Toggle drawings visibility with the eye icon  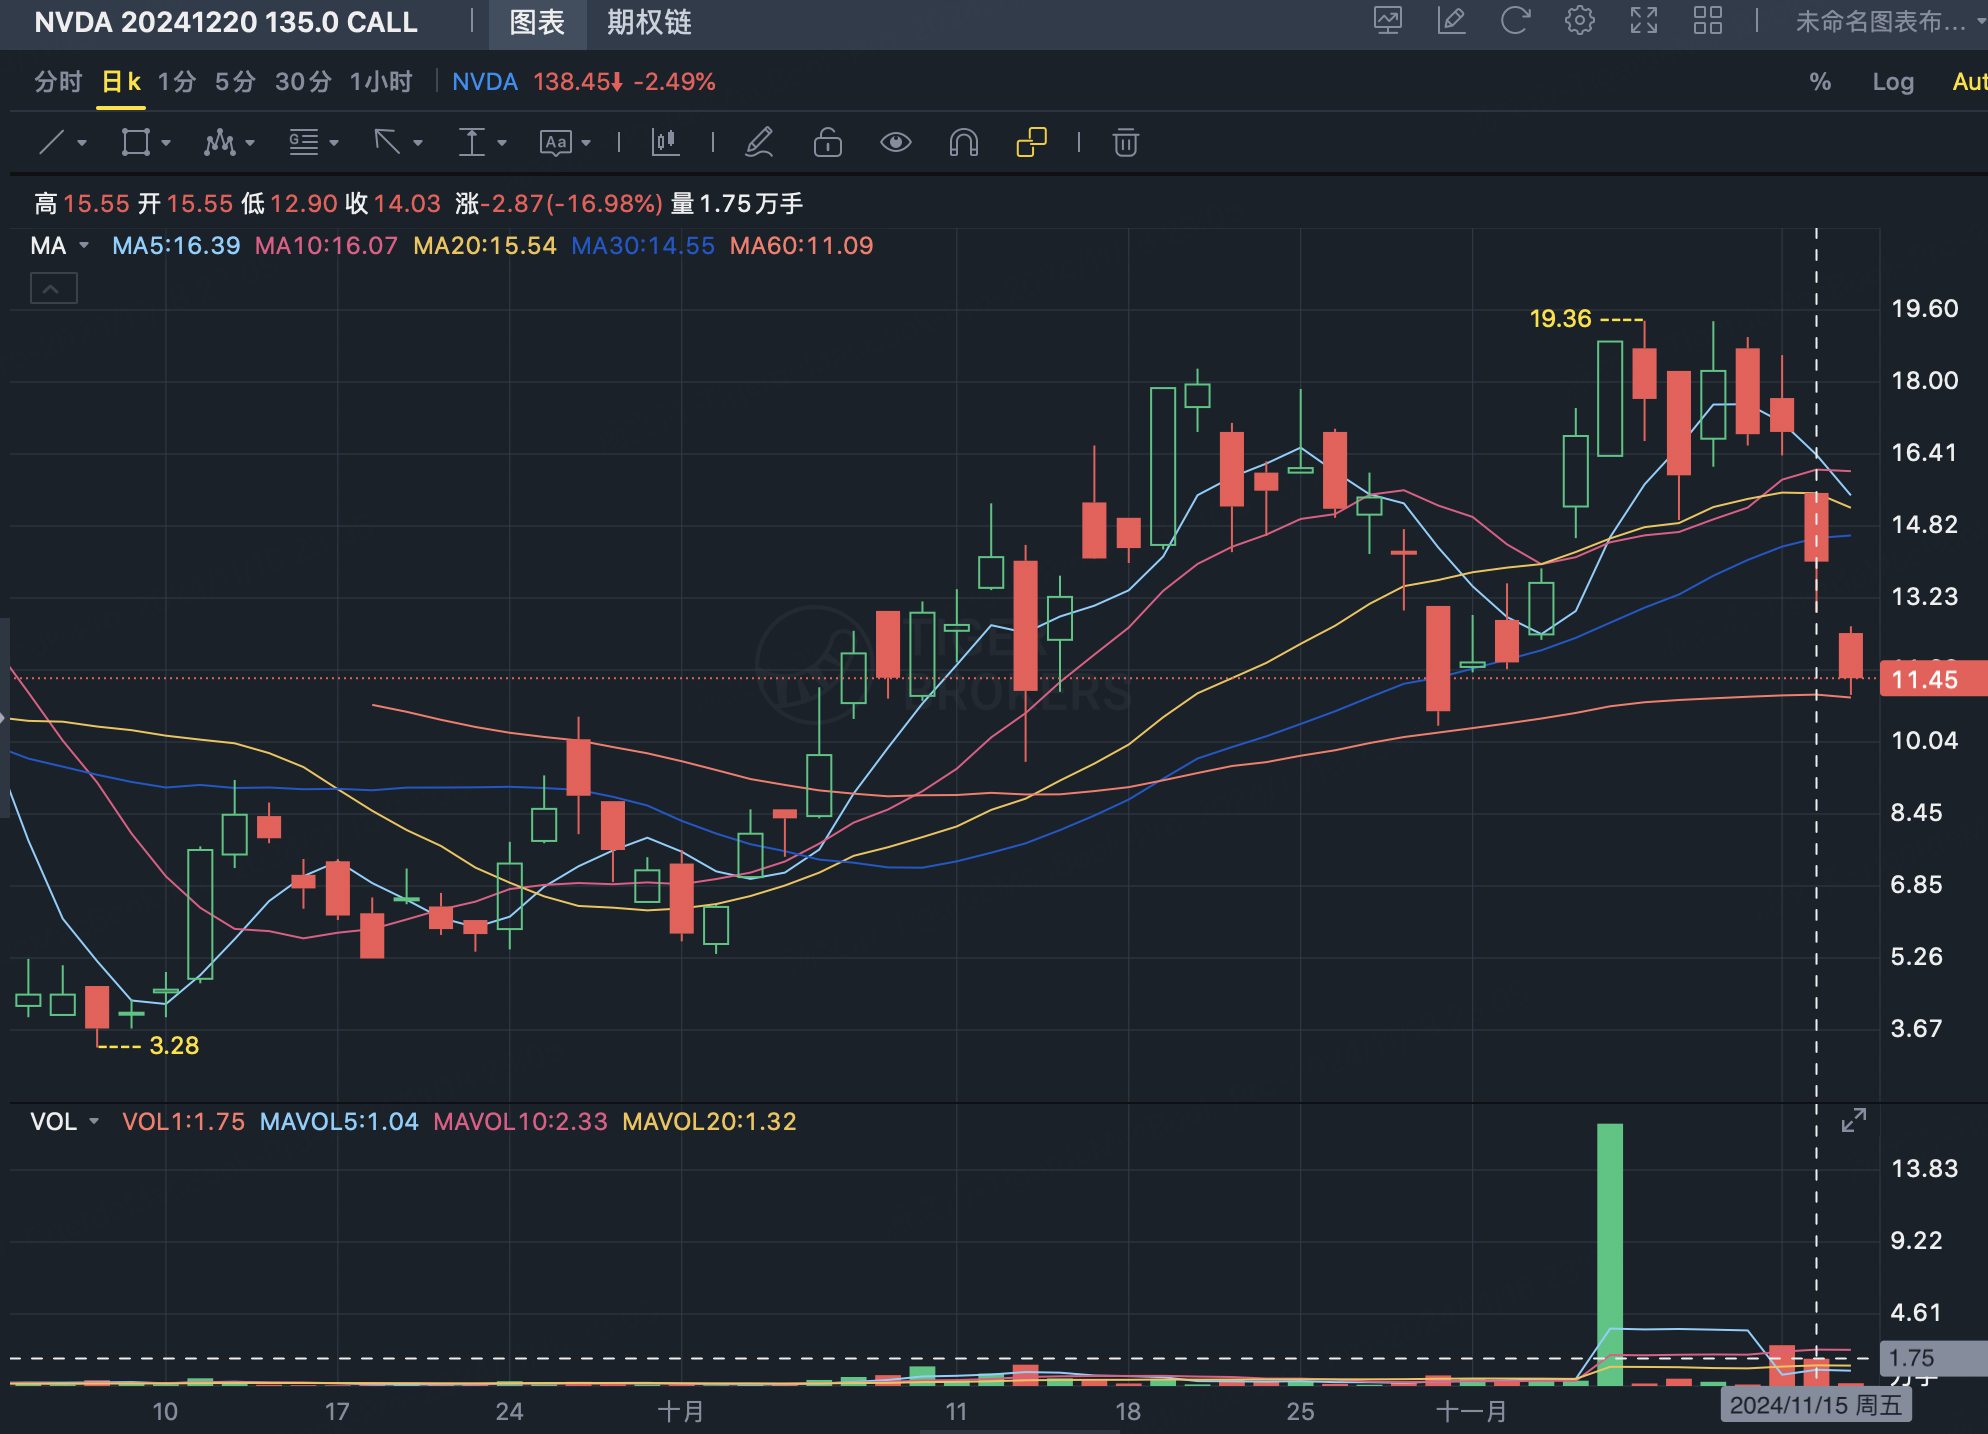895,143
